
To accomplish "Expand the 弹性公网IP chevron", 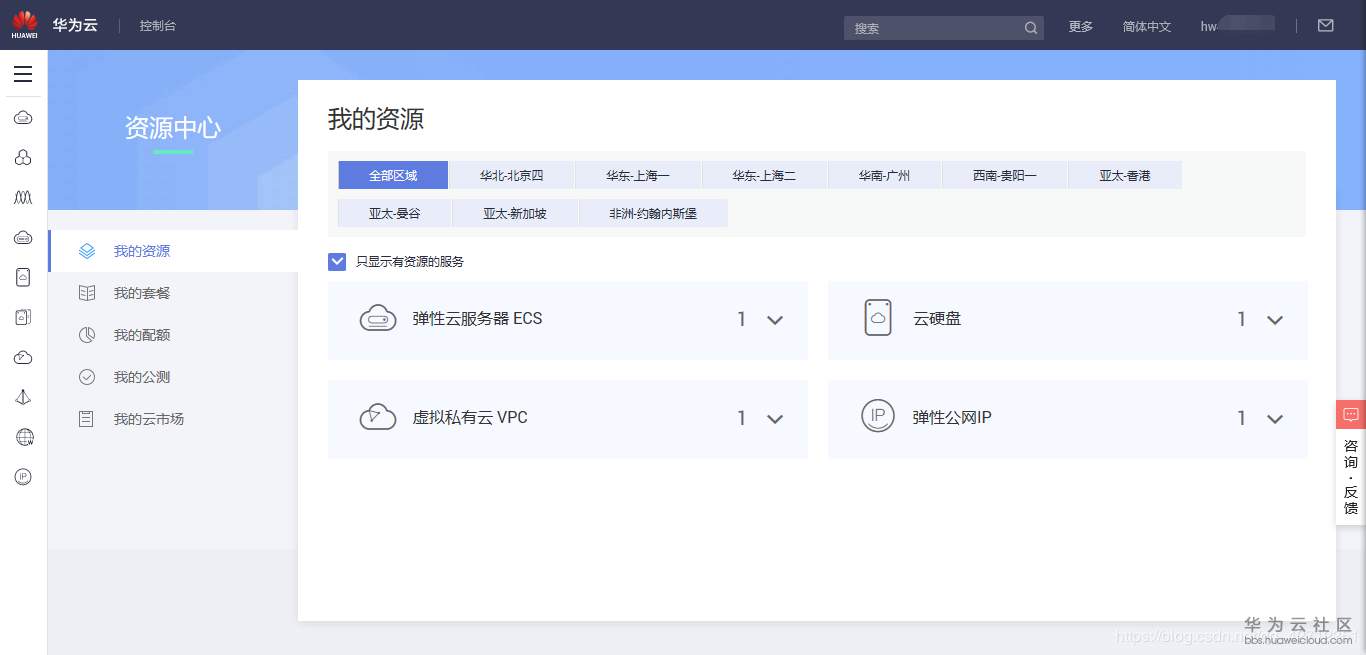I will click(x=1274, y=419).
